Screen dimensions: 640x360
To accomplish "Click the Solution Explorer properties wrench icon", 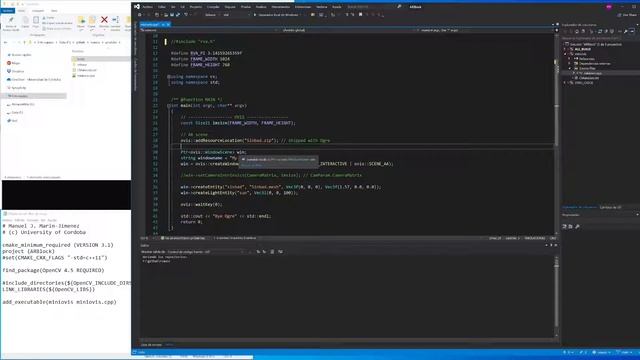I will tap(625, 31).
